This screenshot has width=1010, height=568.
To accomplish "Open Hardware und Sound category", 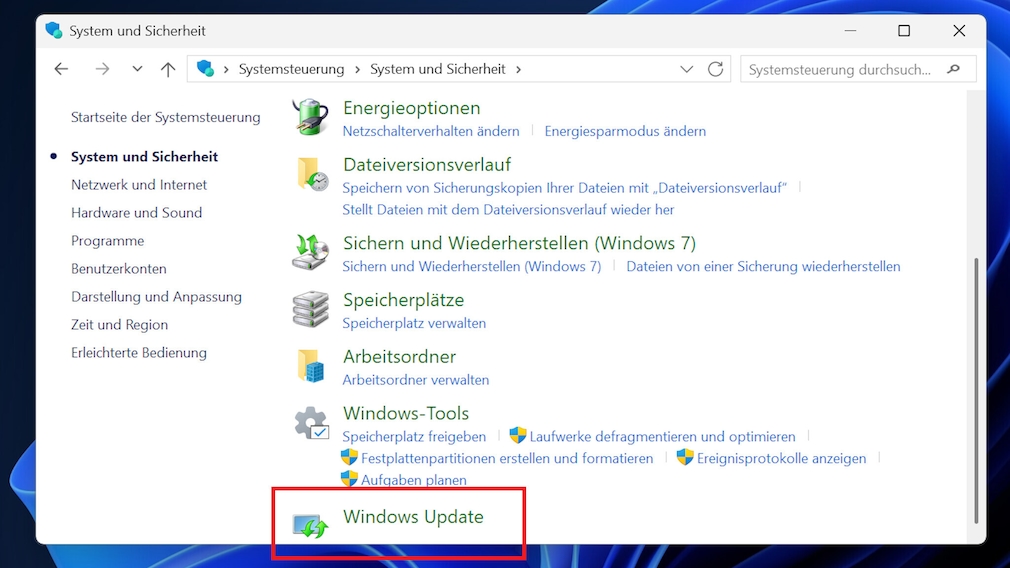I will click(136, 213).
